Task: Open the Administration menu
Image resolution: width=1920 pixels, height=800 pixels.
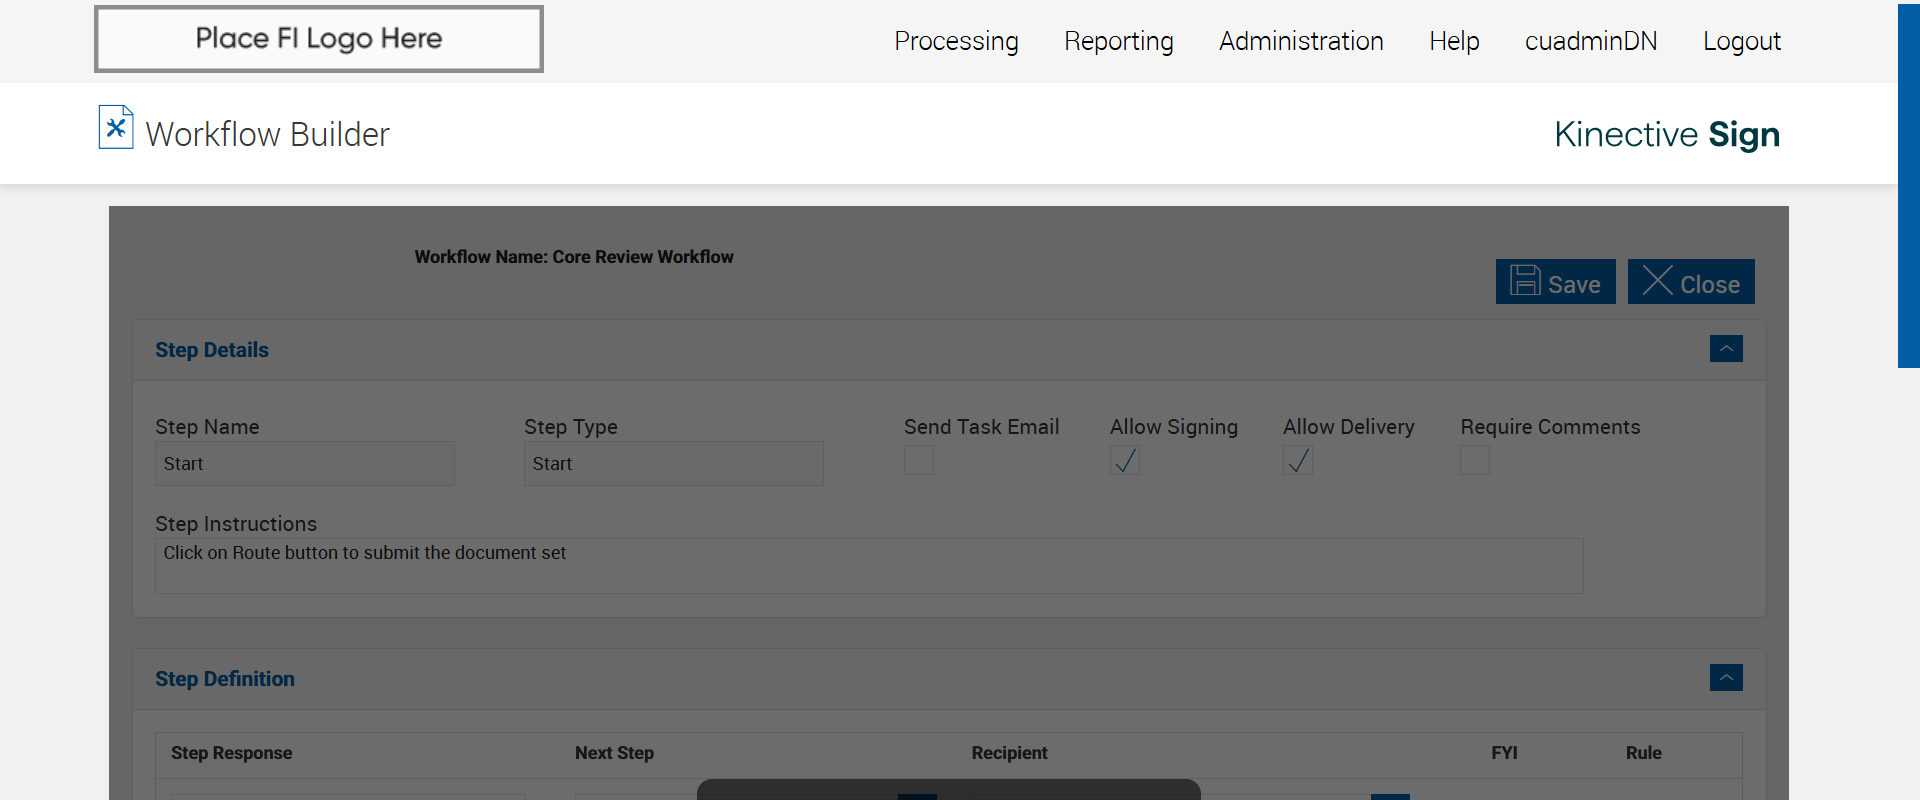Action: [x=1301, y=41]
